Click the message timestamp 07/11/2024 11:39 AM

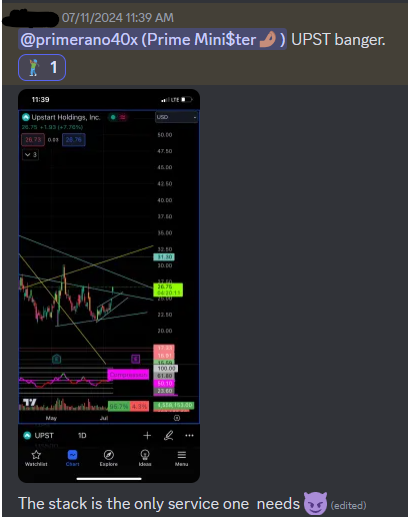118,18
